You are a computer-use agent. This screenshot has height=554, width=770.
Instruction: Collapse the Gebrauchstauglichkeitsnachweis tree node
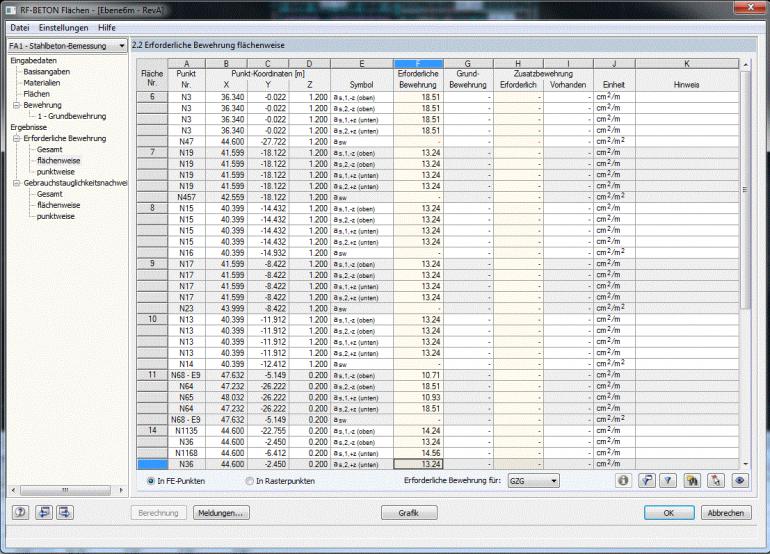[x=16, y=183]
